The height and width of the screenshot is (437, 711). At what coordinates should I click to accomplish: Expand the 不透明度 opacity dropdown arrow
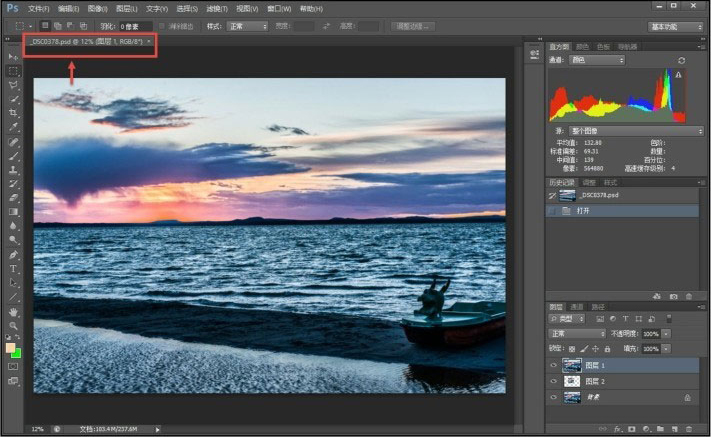pos(664,333)
